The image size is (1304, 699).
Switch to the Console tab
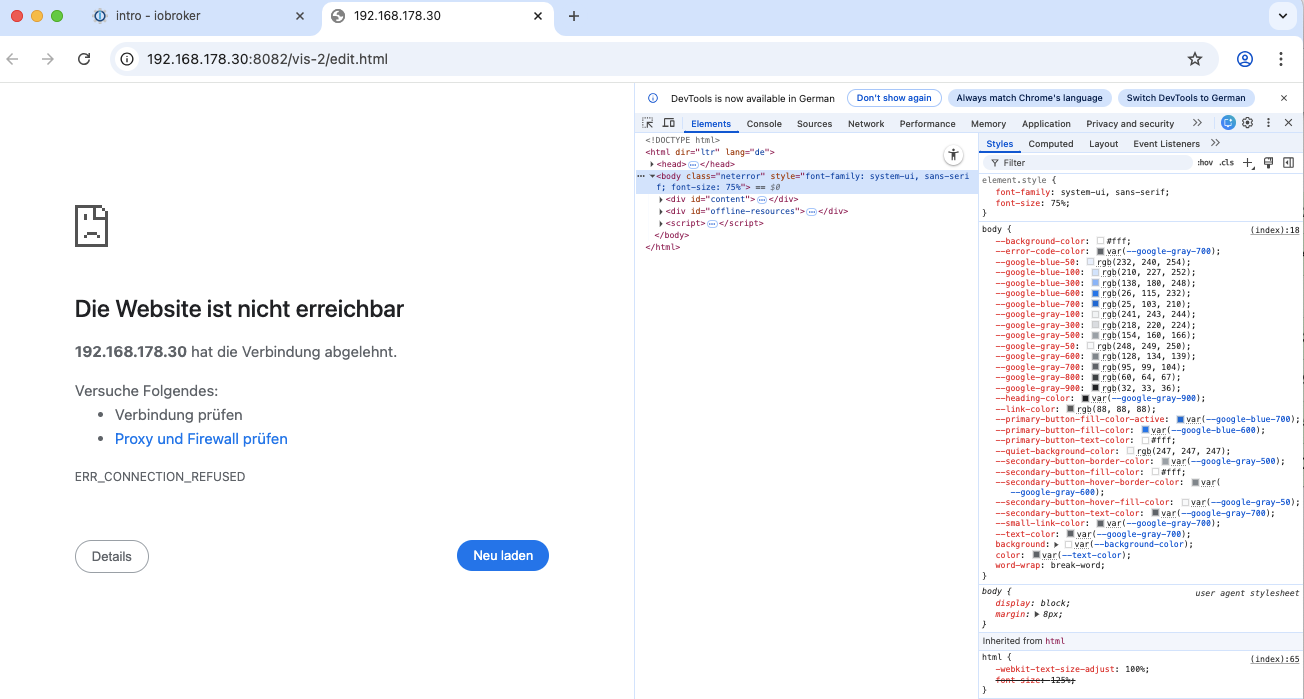(x=764, y=124)
